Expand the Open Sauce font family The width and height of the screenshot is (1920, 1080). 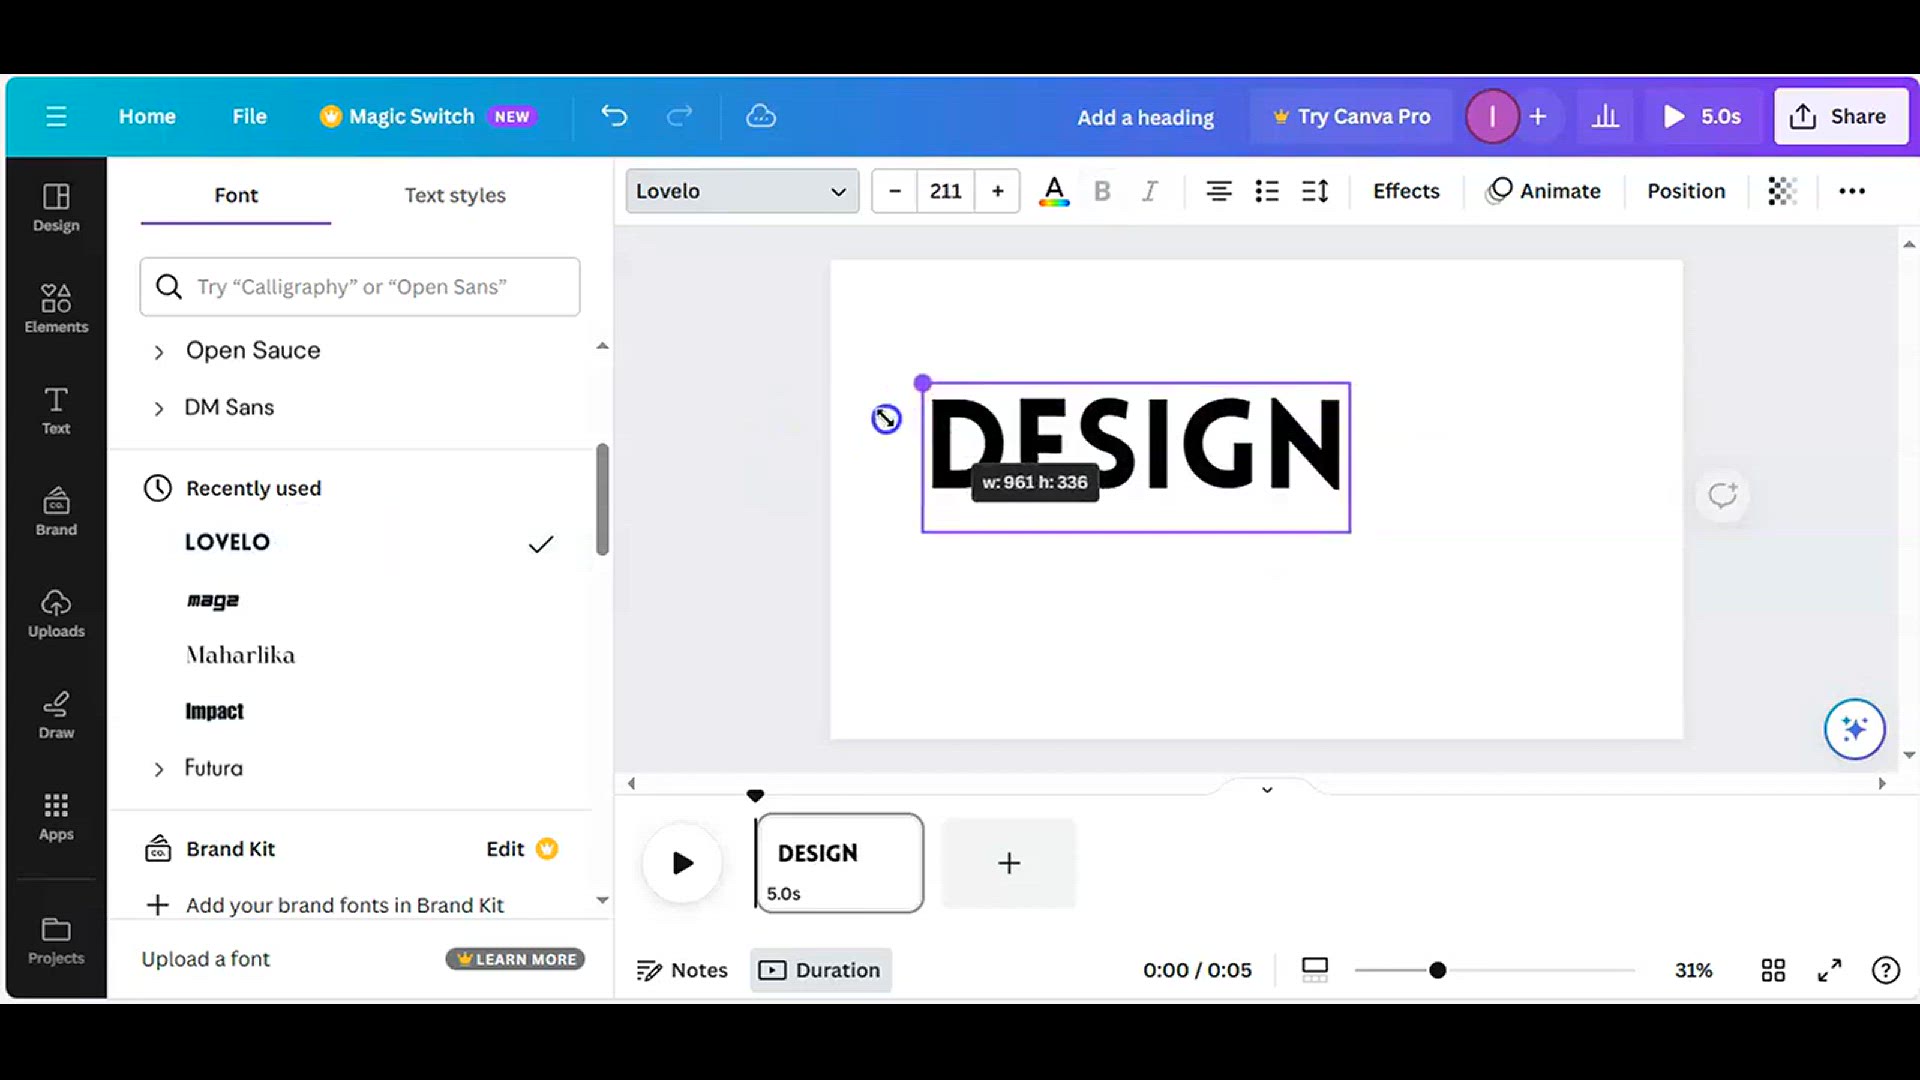tap(158, 352)
